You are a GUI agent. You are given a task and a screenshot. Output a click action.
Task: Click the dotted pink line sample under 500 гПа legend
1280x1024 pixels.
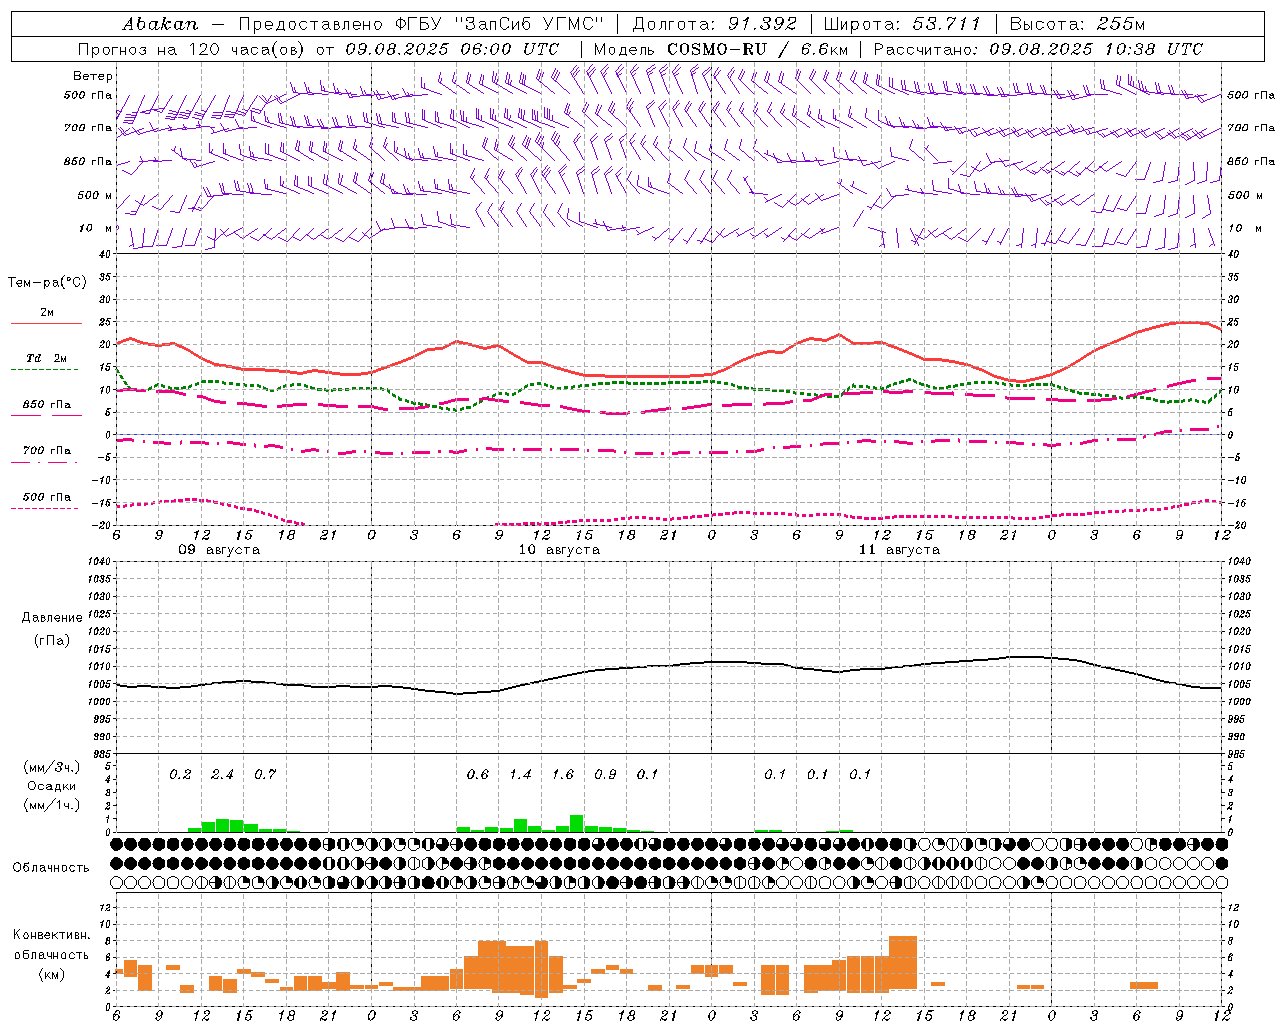pos(44,509)
